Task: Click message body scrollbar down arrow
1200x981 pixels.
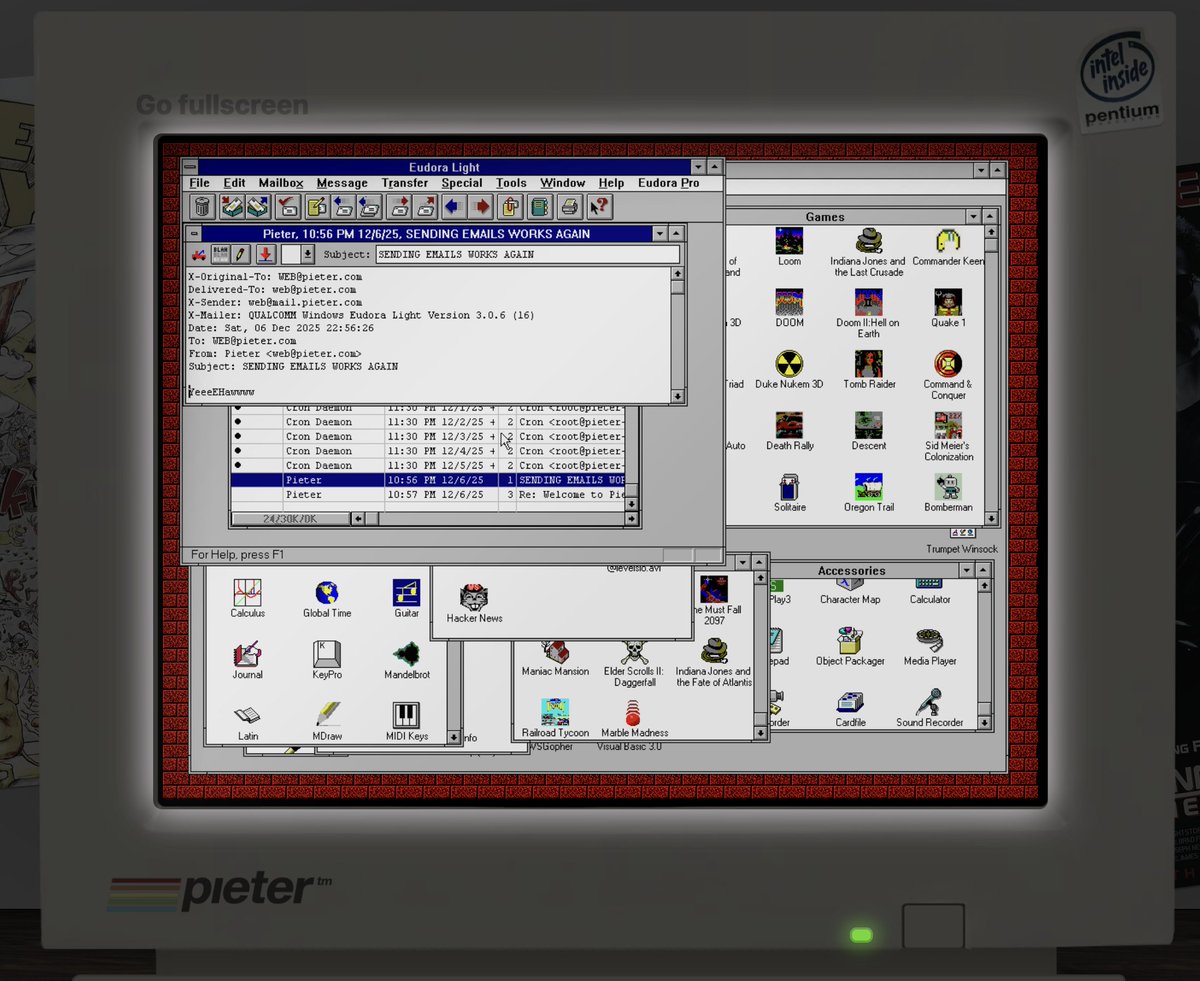Action: (x=678, y=396)
